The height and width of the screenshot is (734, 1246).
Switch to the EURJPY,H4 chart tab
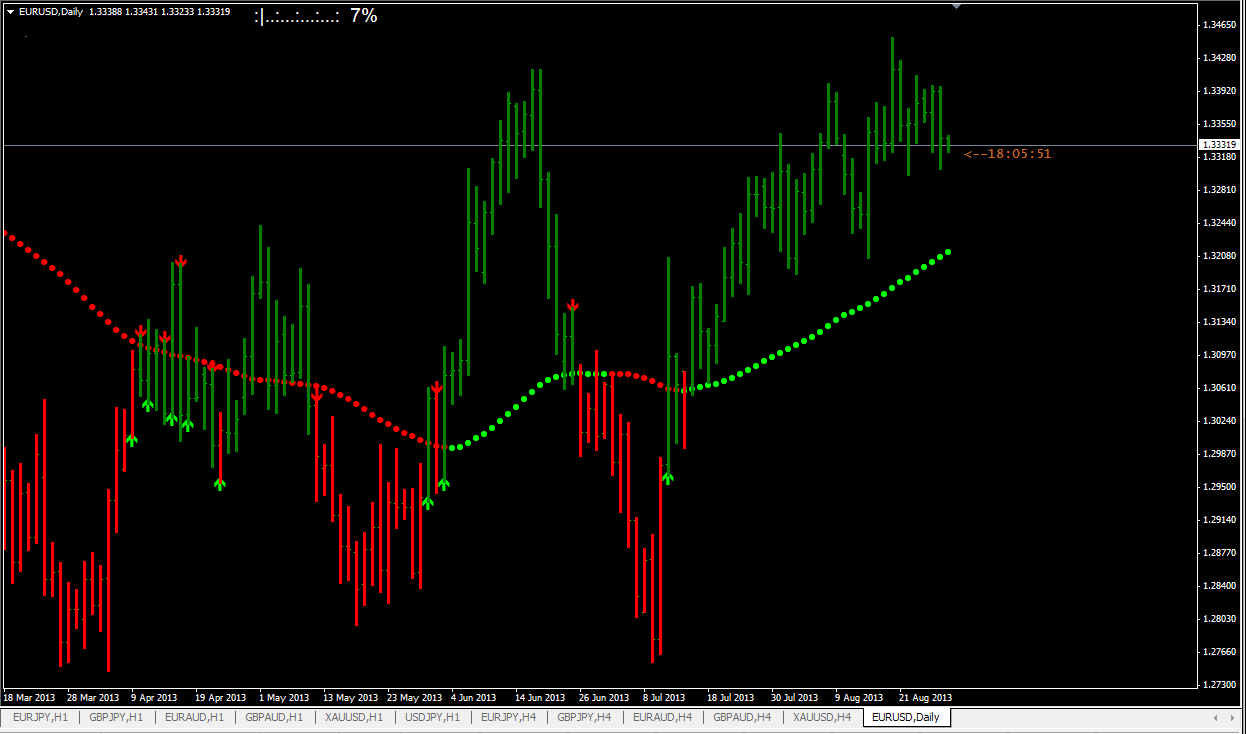[x=509, y=717]
